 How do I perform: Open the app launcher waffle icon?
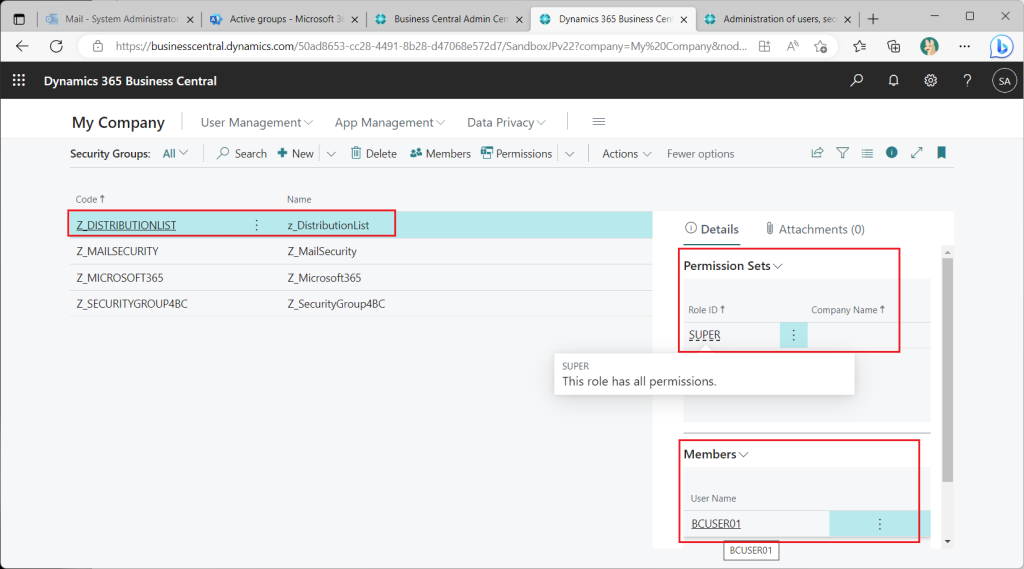coord(18,81)
